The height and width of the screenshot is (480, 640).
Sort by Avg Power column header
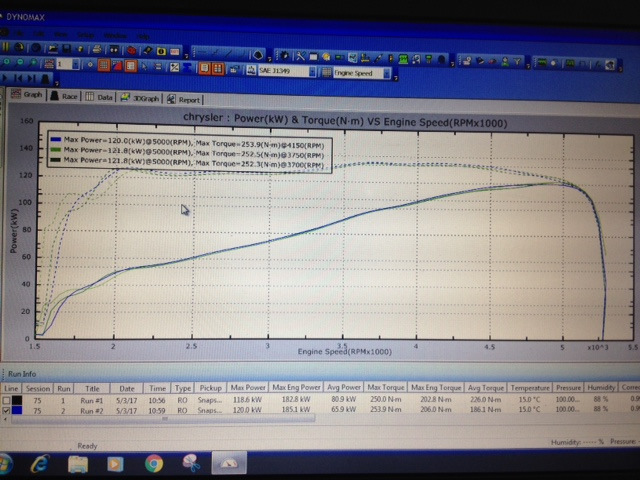344,387
